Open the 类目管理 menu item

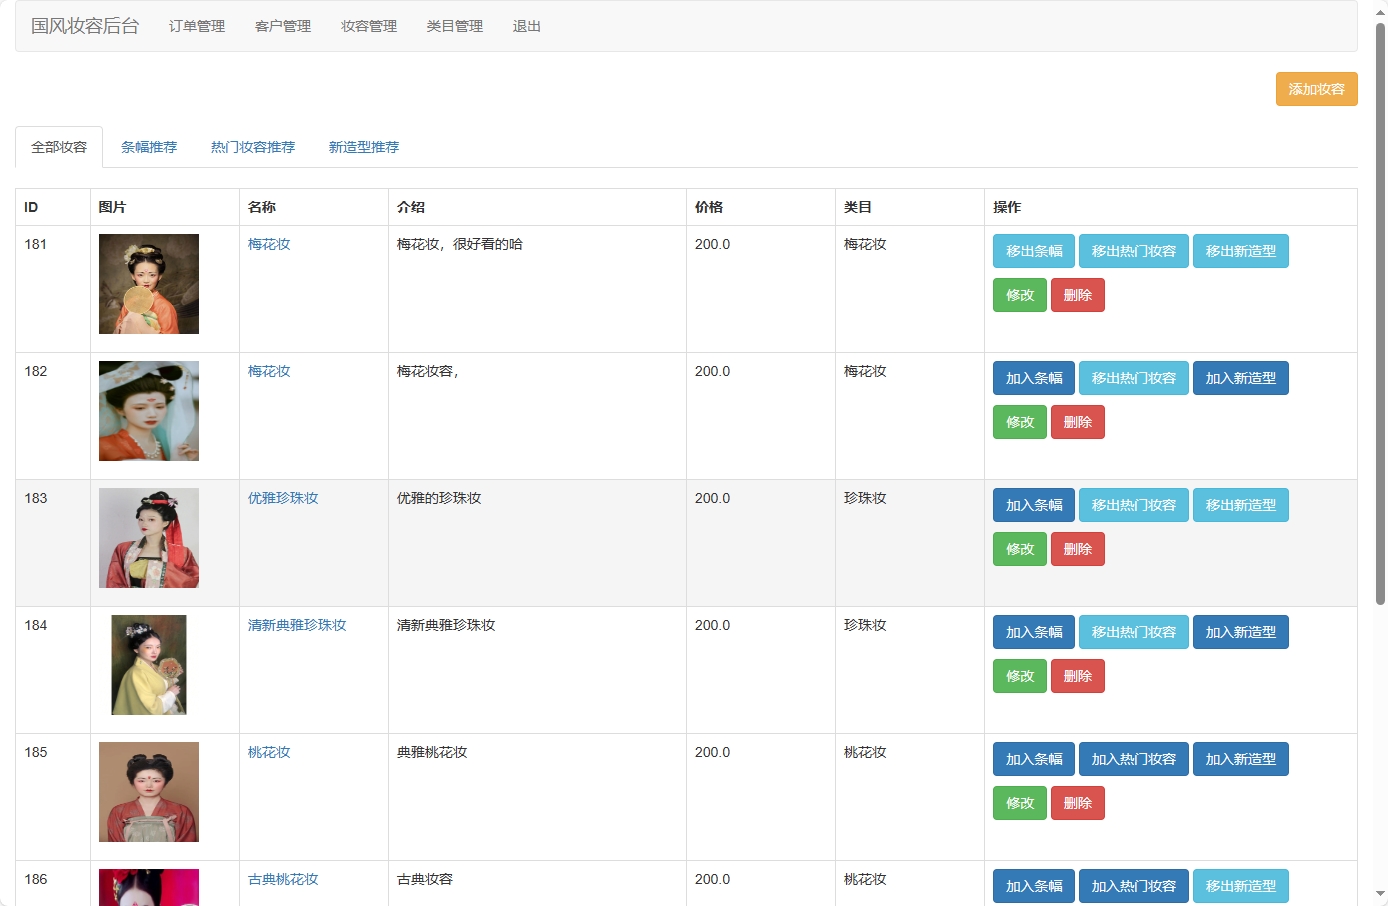[x=454, y=27]
